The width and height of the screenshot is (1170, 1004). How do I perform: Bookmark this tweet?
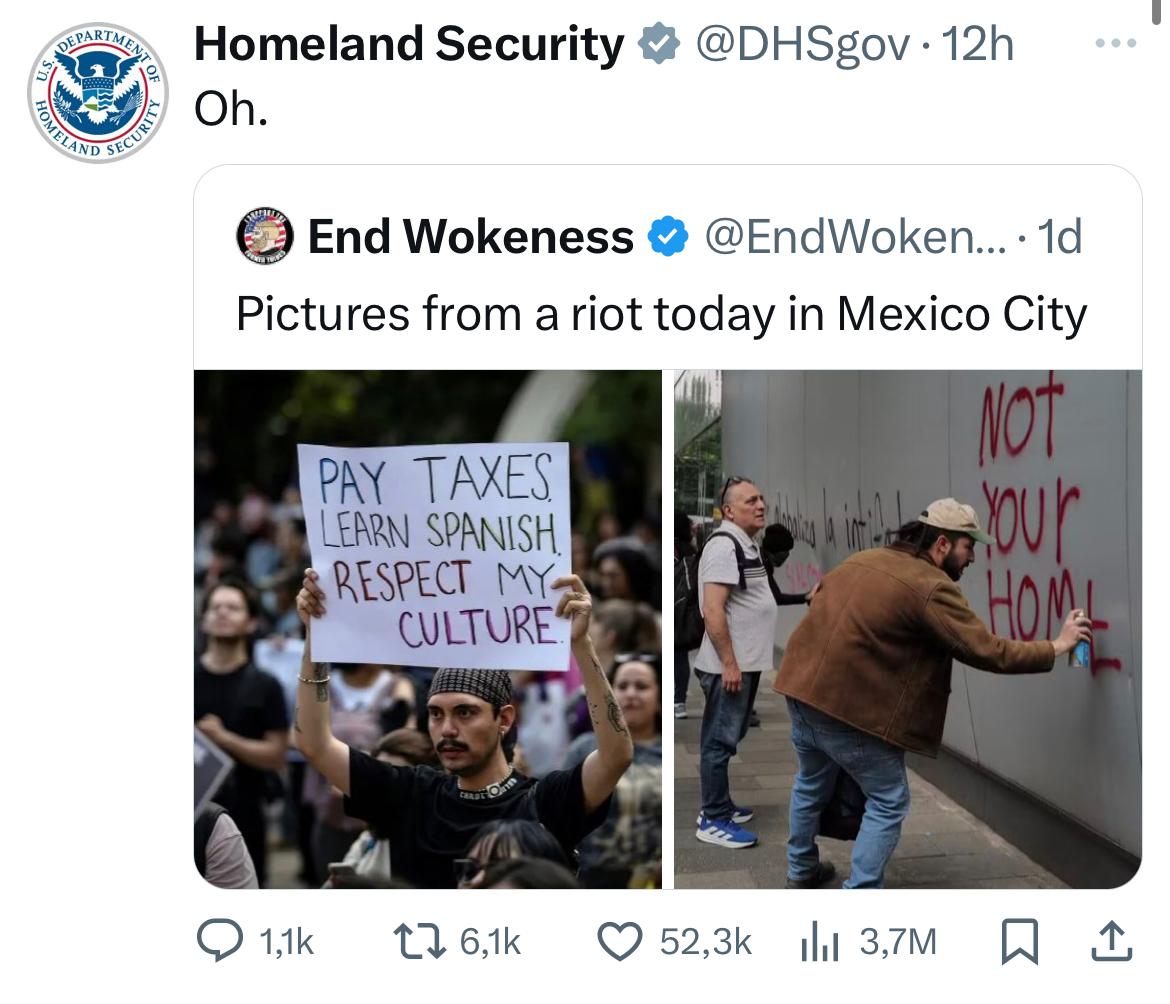pos(1019,941)
